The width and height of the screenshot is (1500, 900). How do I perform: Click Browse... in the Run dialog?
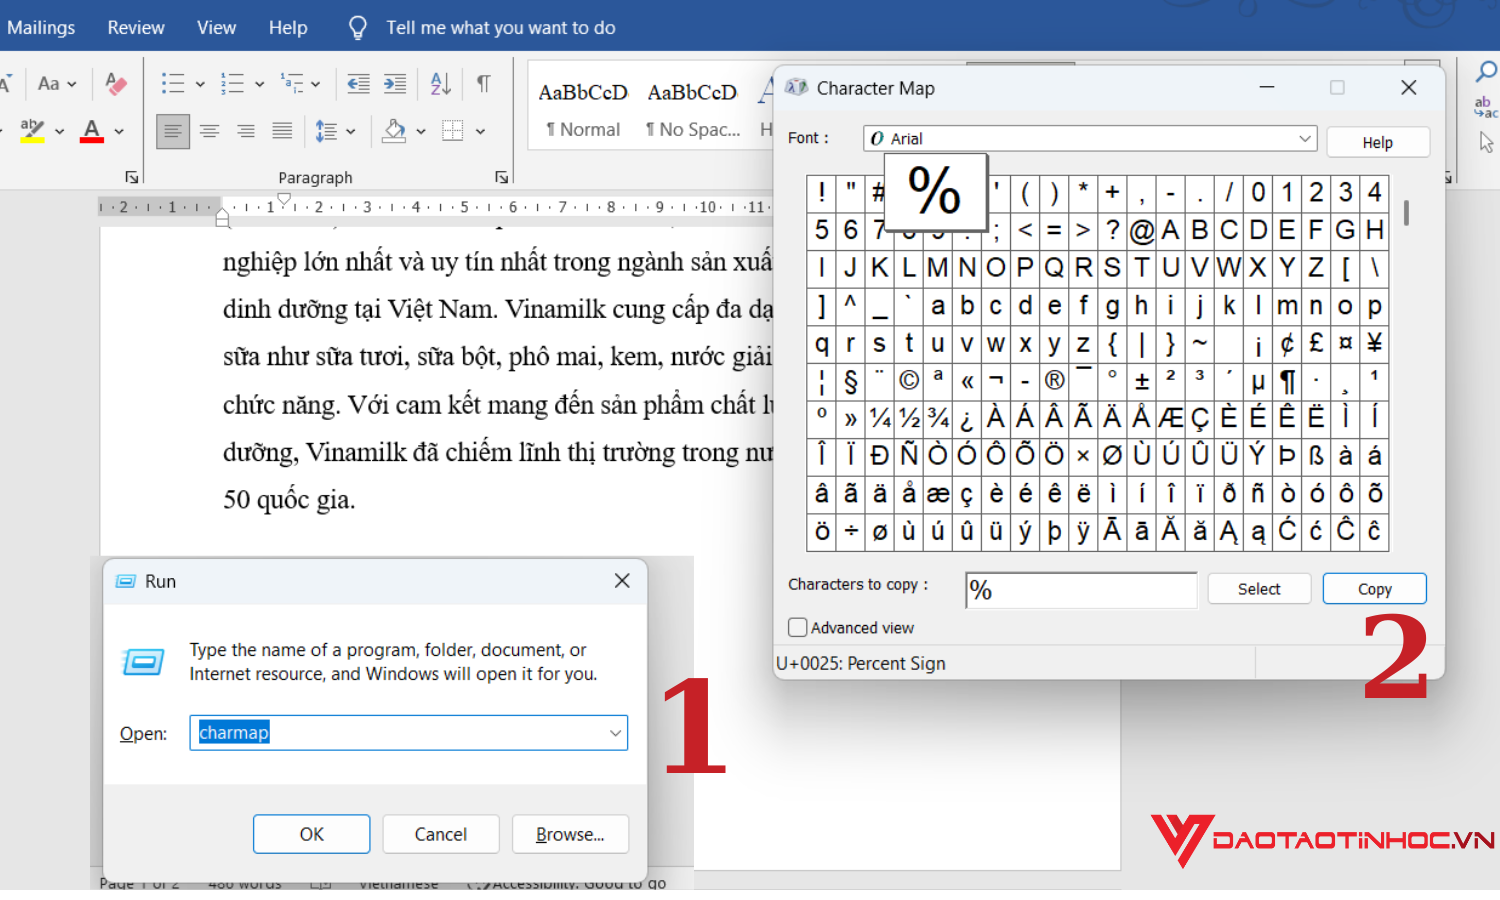[570, 834]
